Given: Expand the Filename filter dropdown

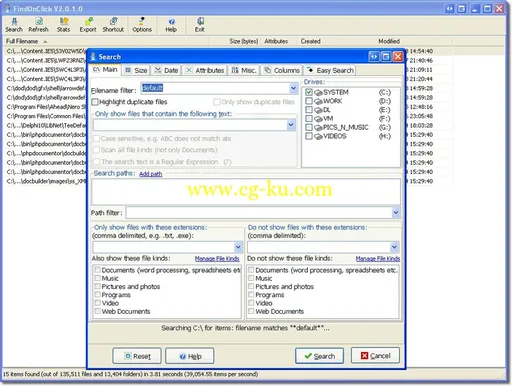Looking at the screenshot, I should click(293, 88).
